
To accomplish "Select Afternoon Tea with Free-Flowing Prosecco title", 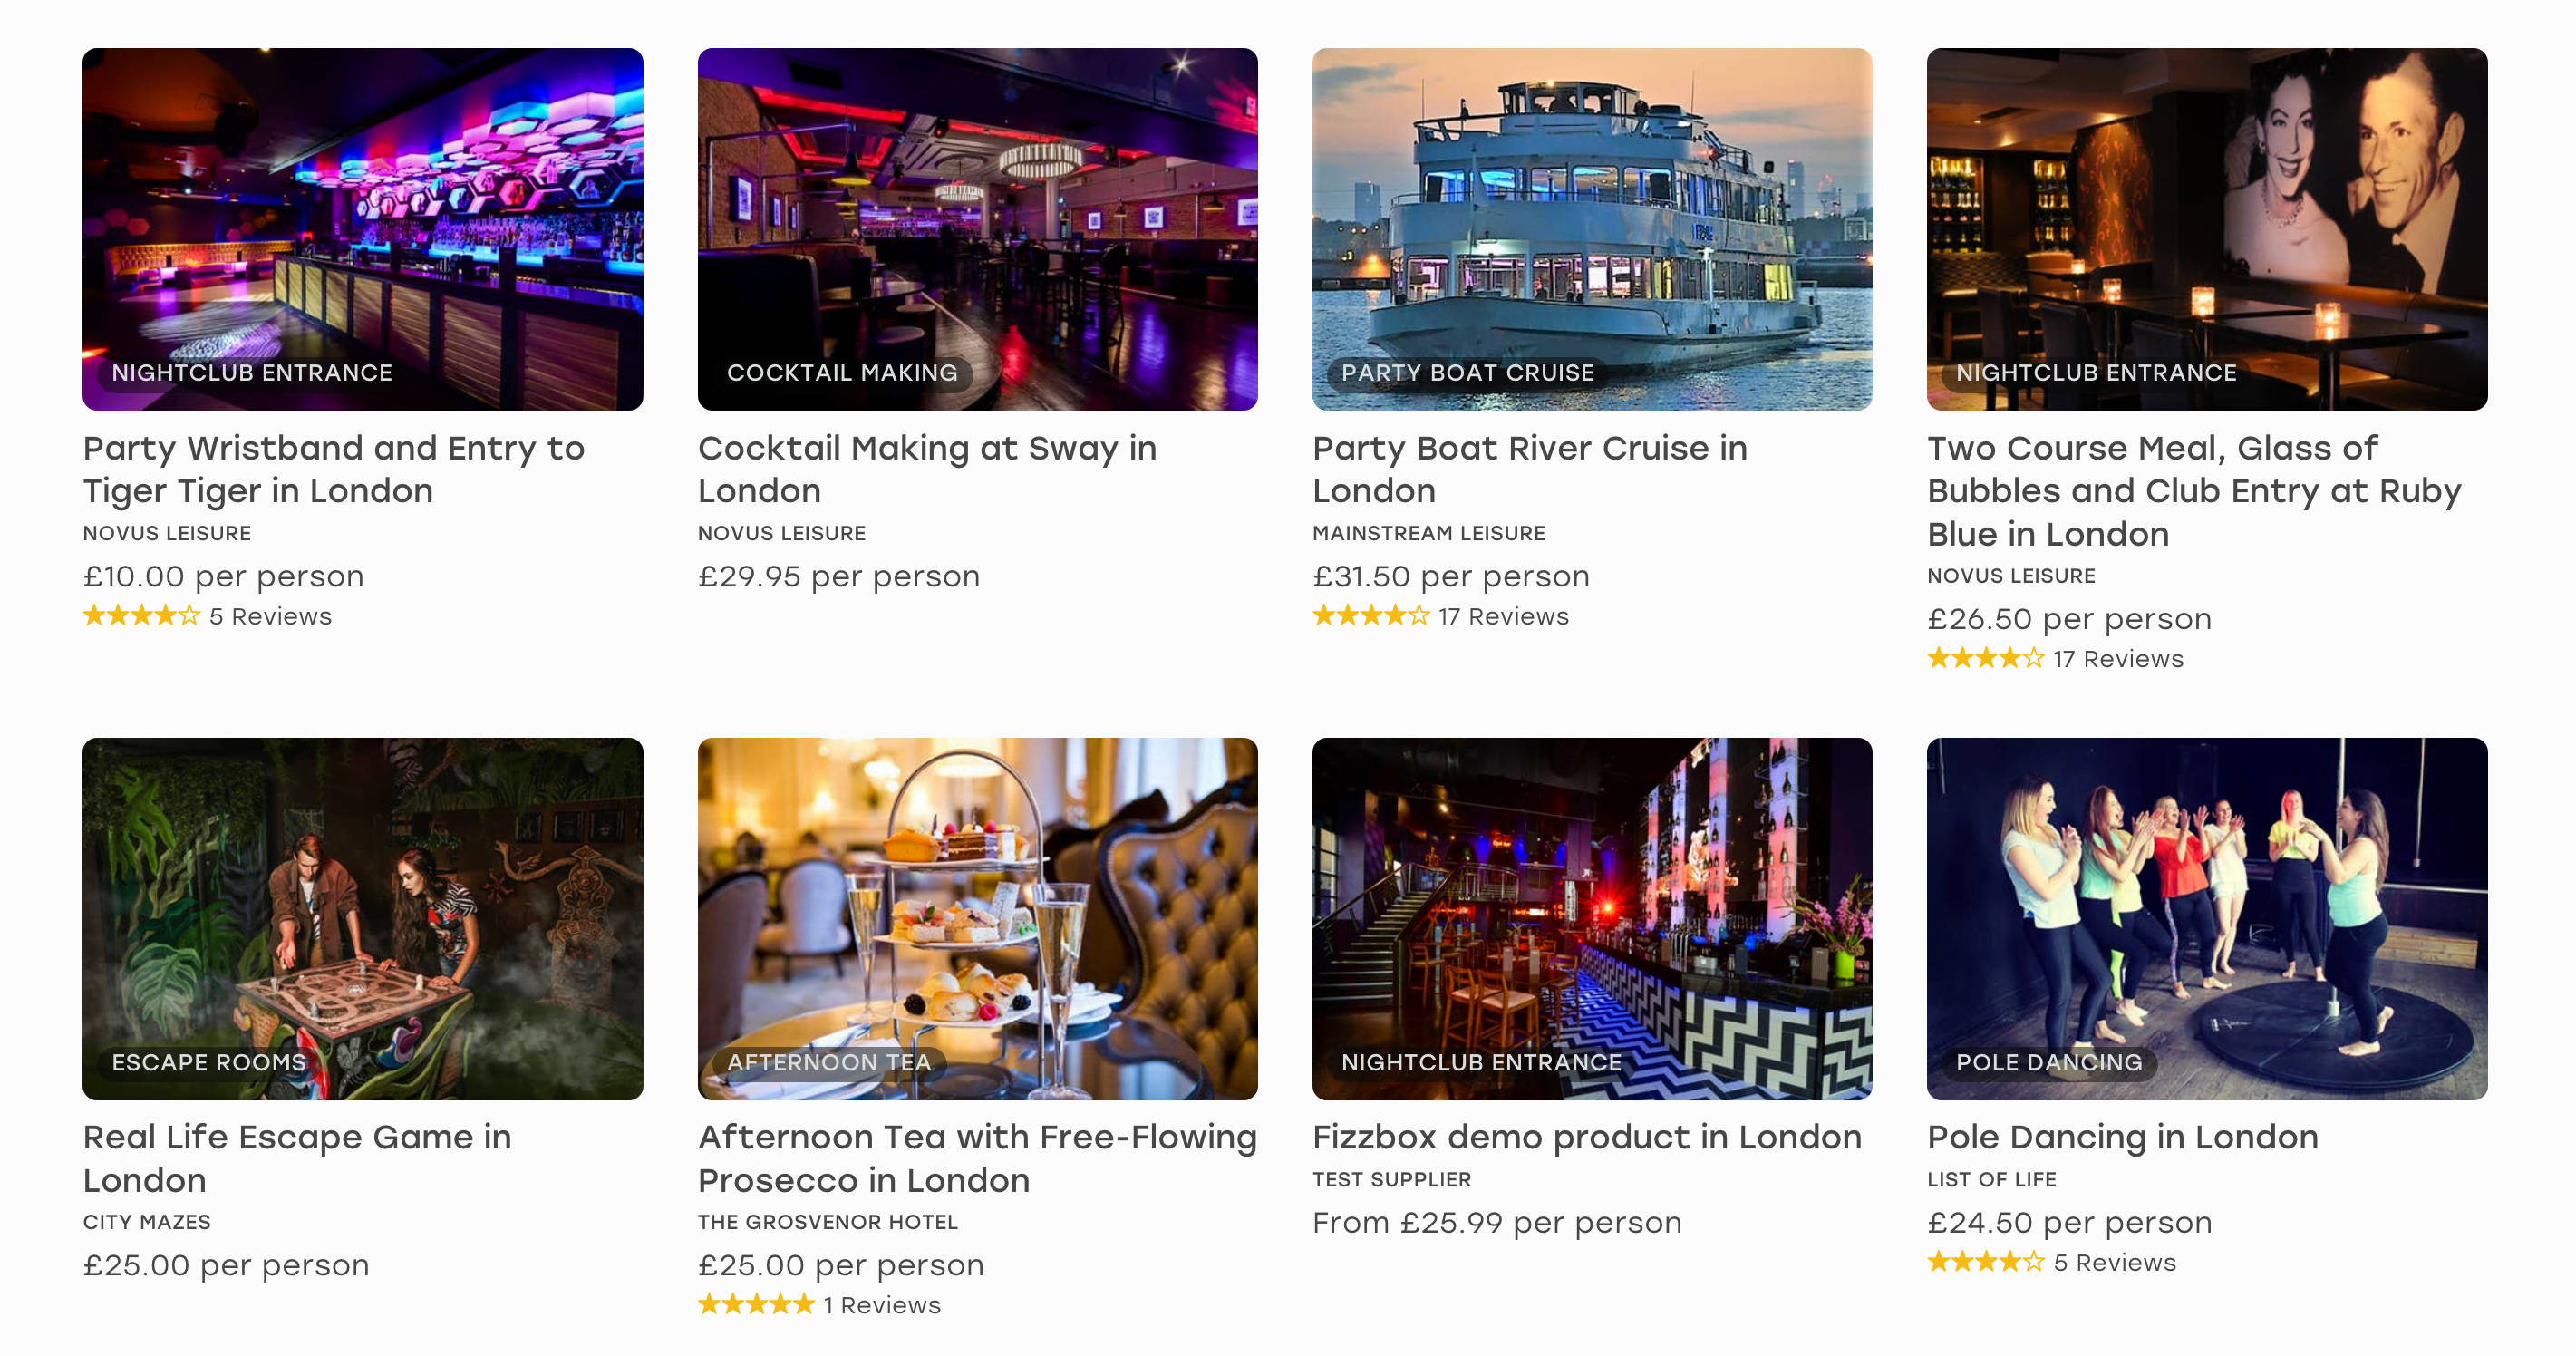I will [976, 1158].
